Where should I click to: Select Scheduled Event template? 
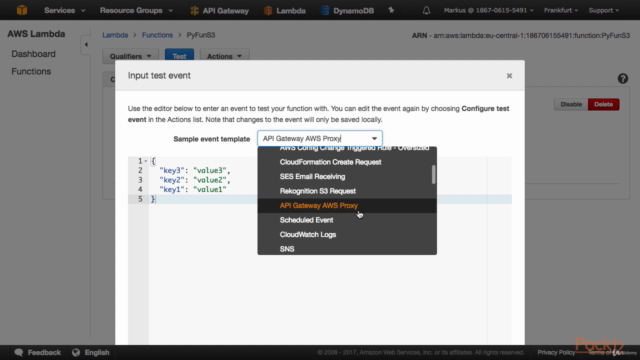click(347, 220)
